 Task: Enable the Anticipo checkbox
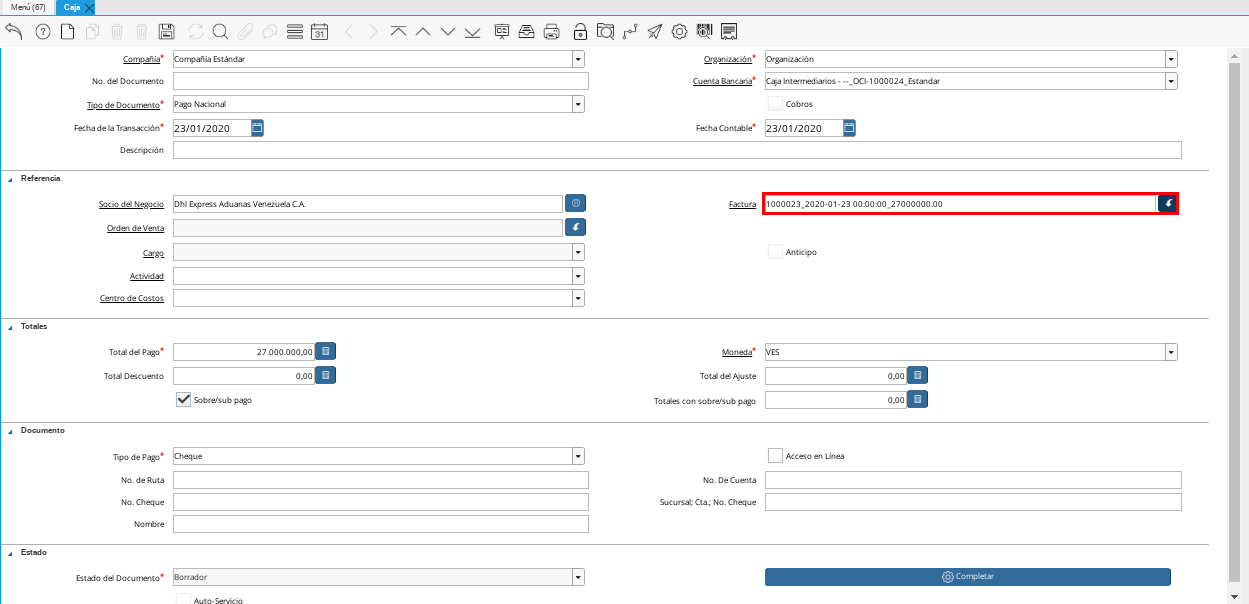[x=775, y=252]
